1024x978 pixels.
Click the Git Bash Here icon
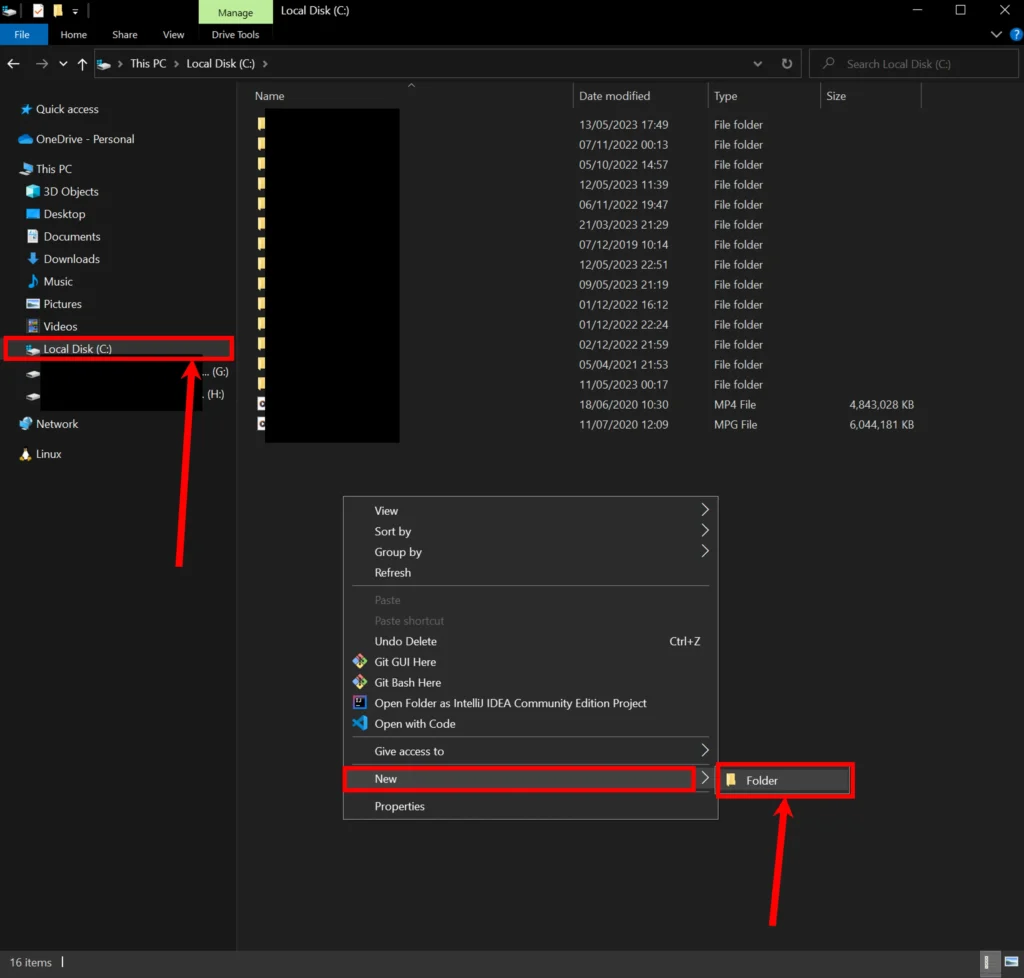[x=360, y=683]
